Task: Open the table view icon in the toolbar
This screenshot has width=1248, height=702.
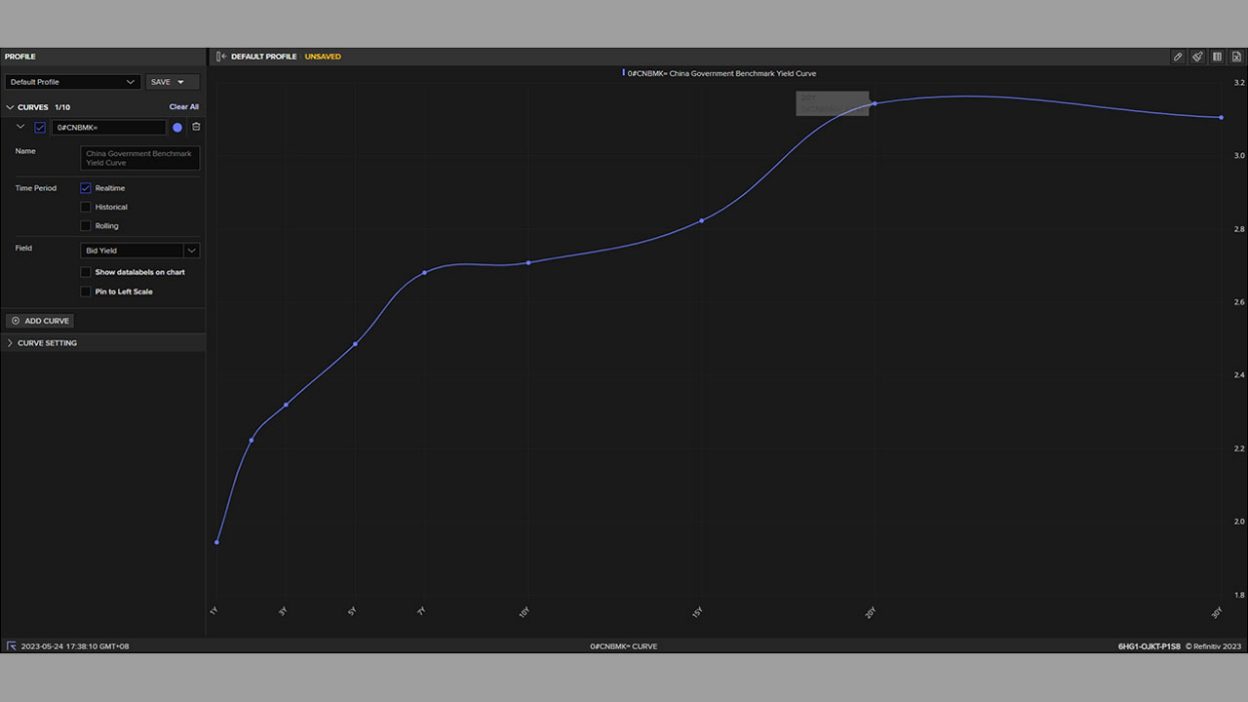Action: (x=1217, y=56)
